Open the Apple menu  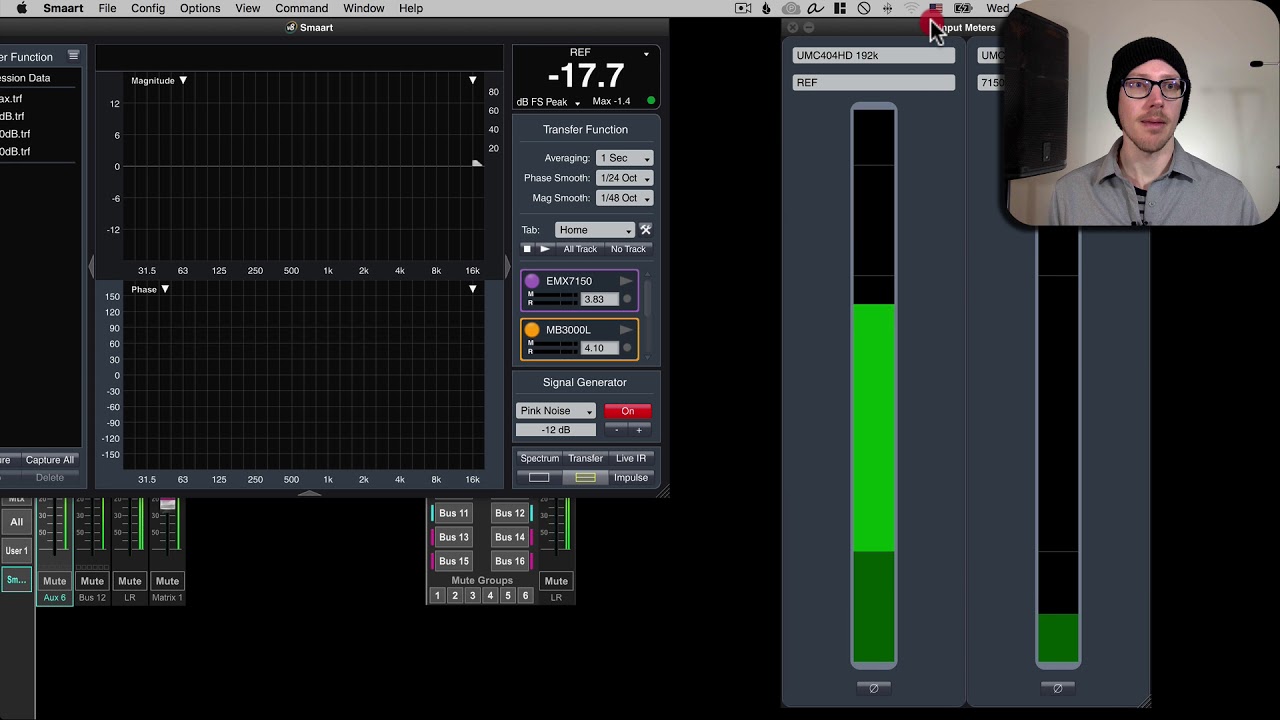[x=21, y=8]
